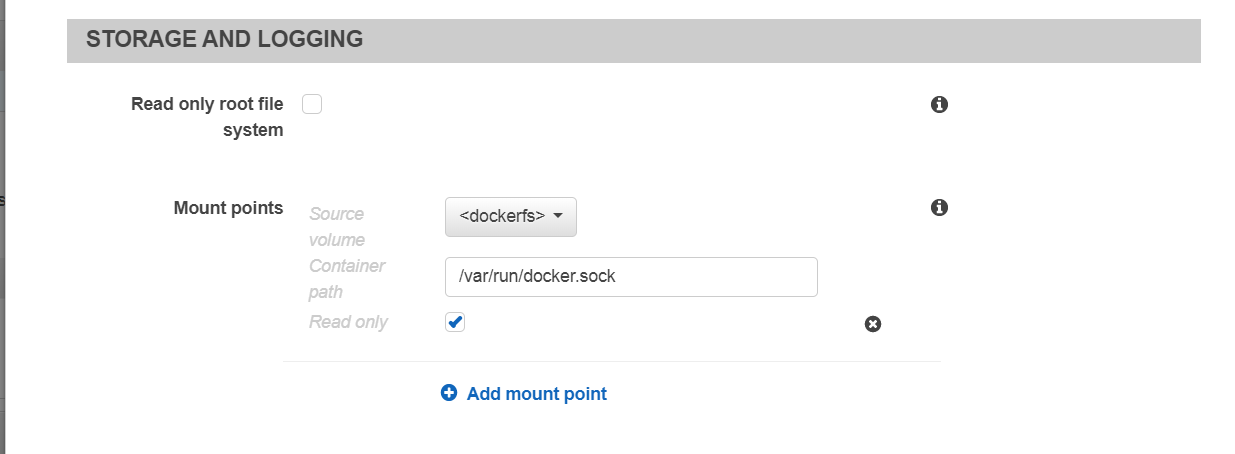Enable Read only root file system checkbox
The width and height of the screenshot is (1235, 454).
pos(312,104)
